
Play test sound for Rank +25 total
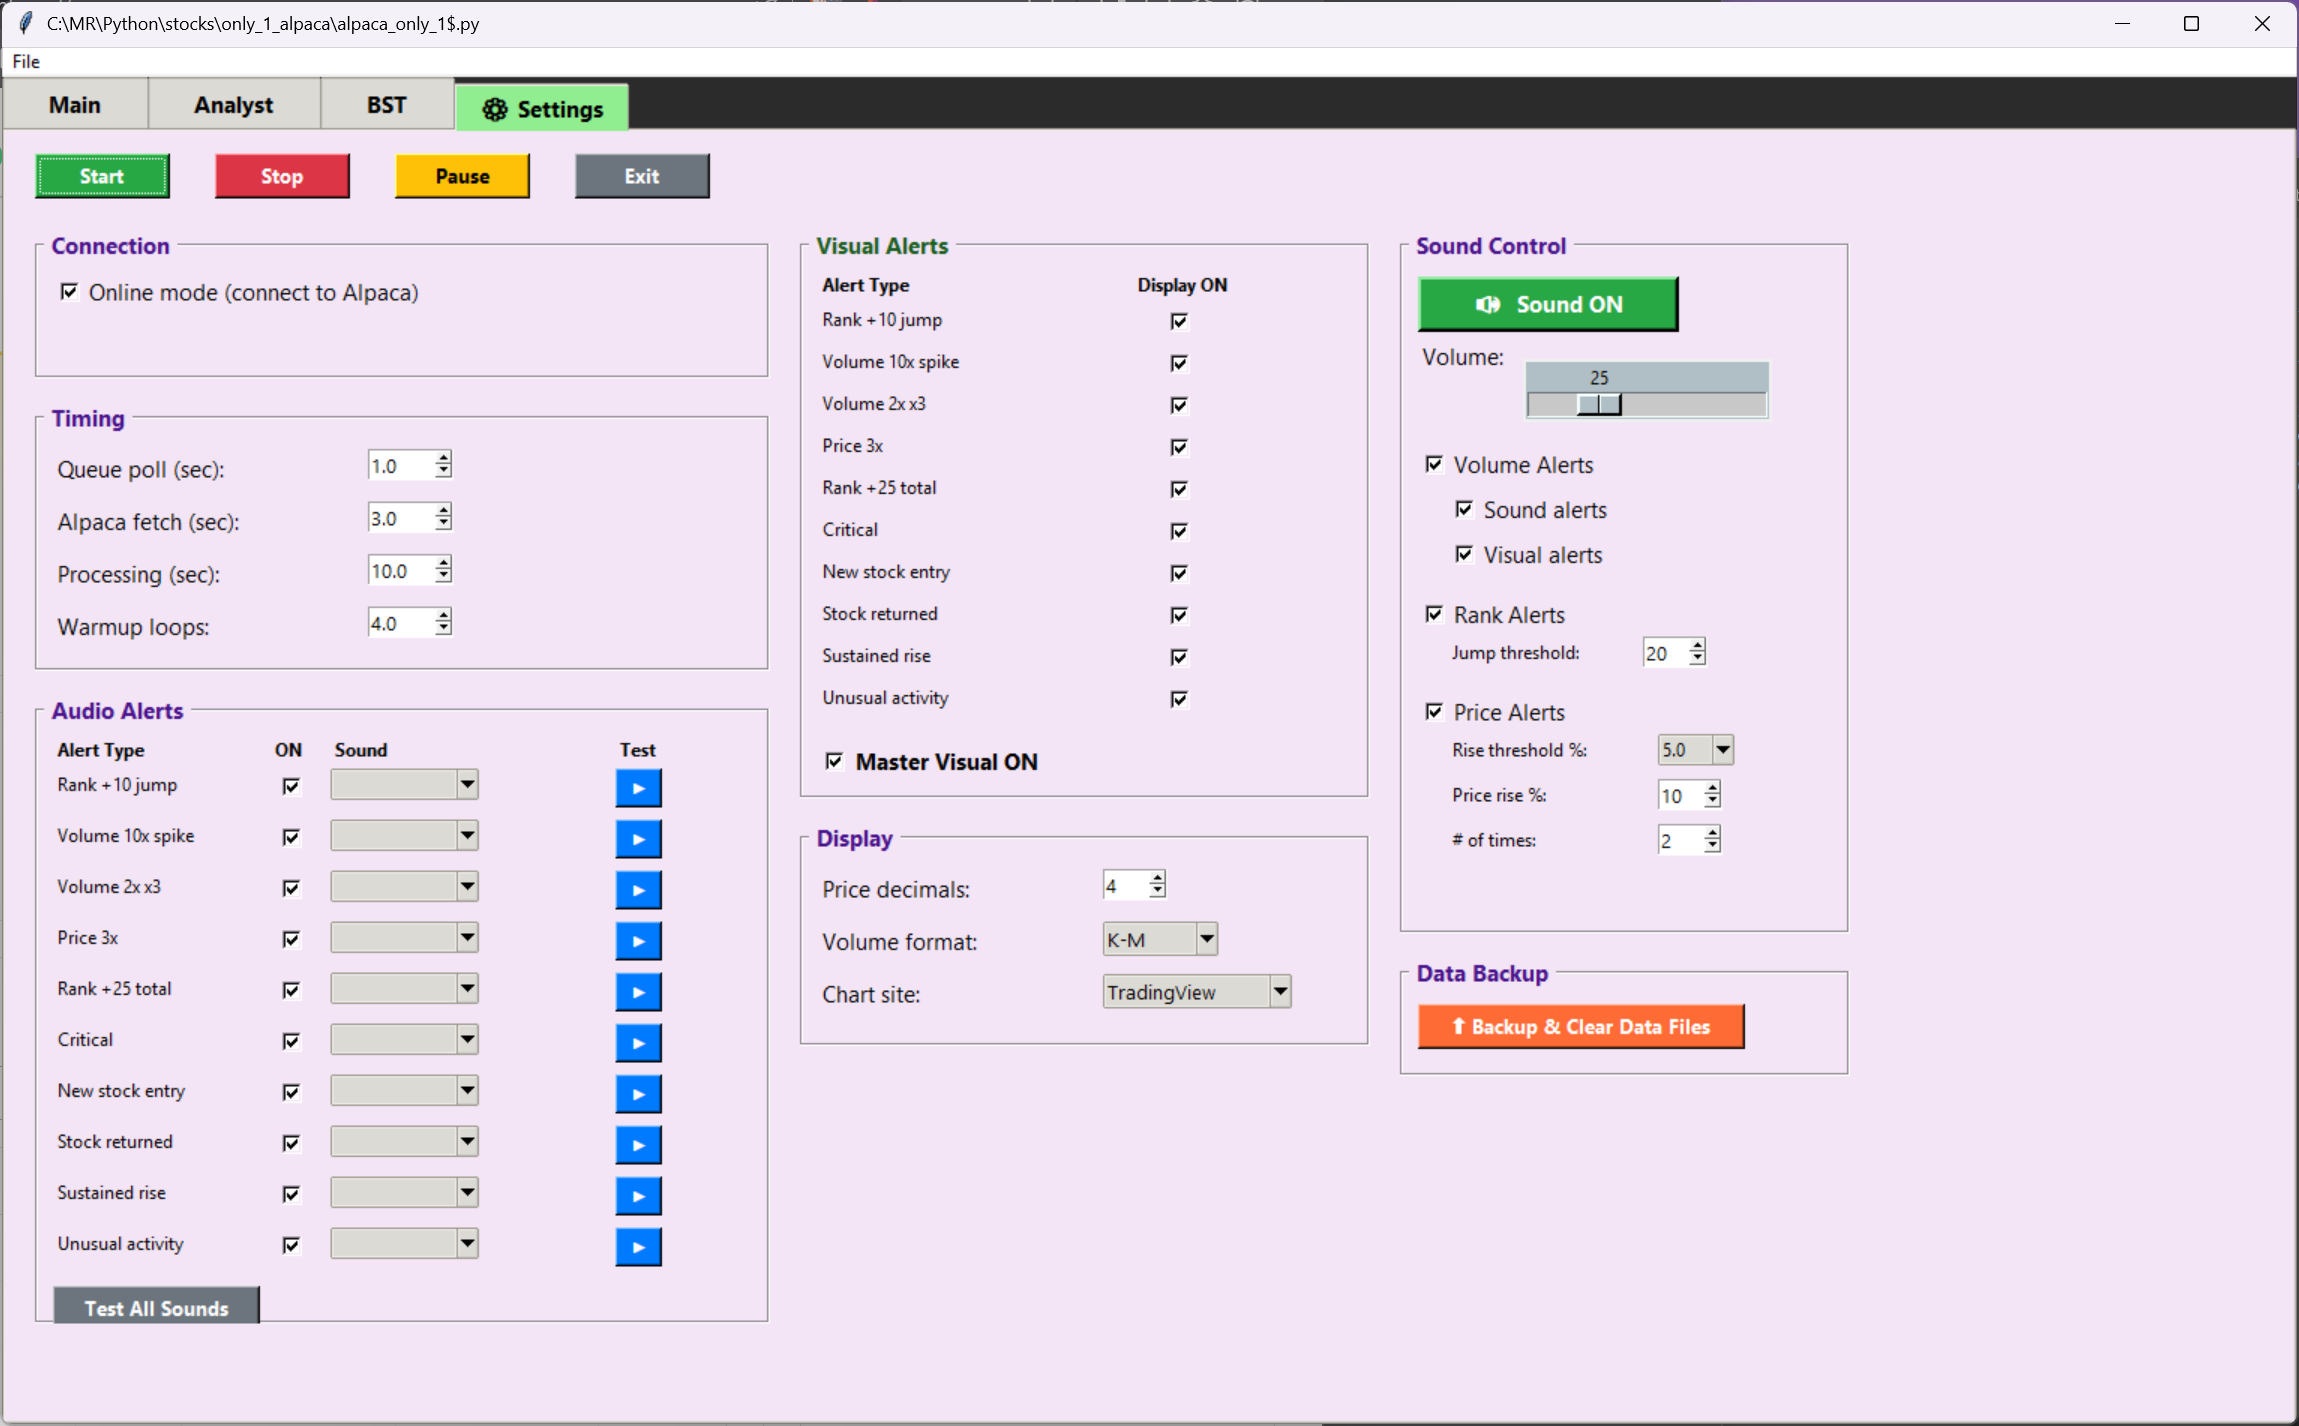tap(638, 992)
